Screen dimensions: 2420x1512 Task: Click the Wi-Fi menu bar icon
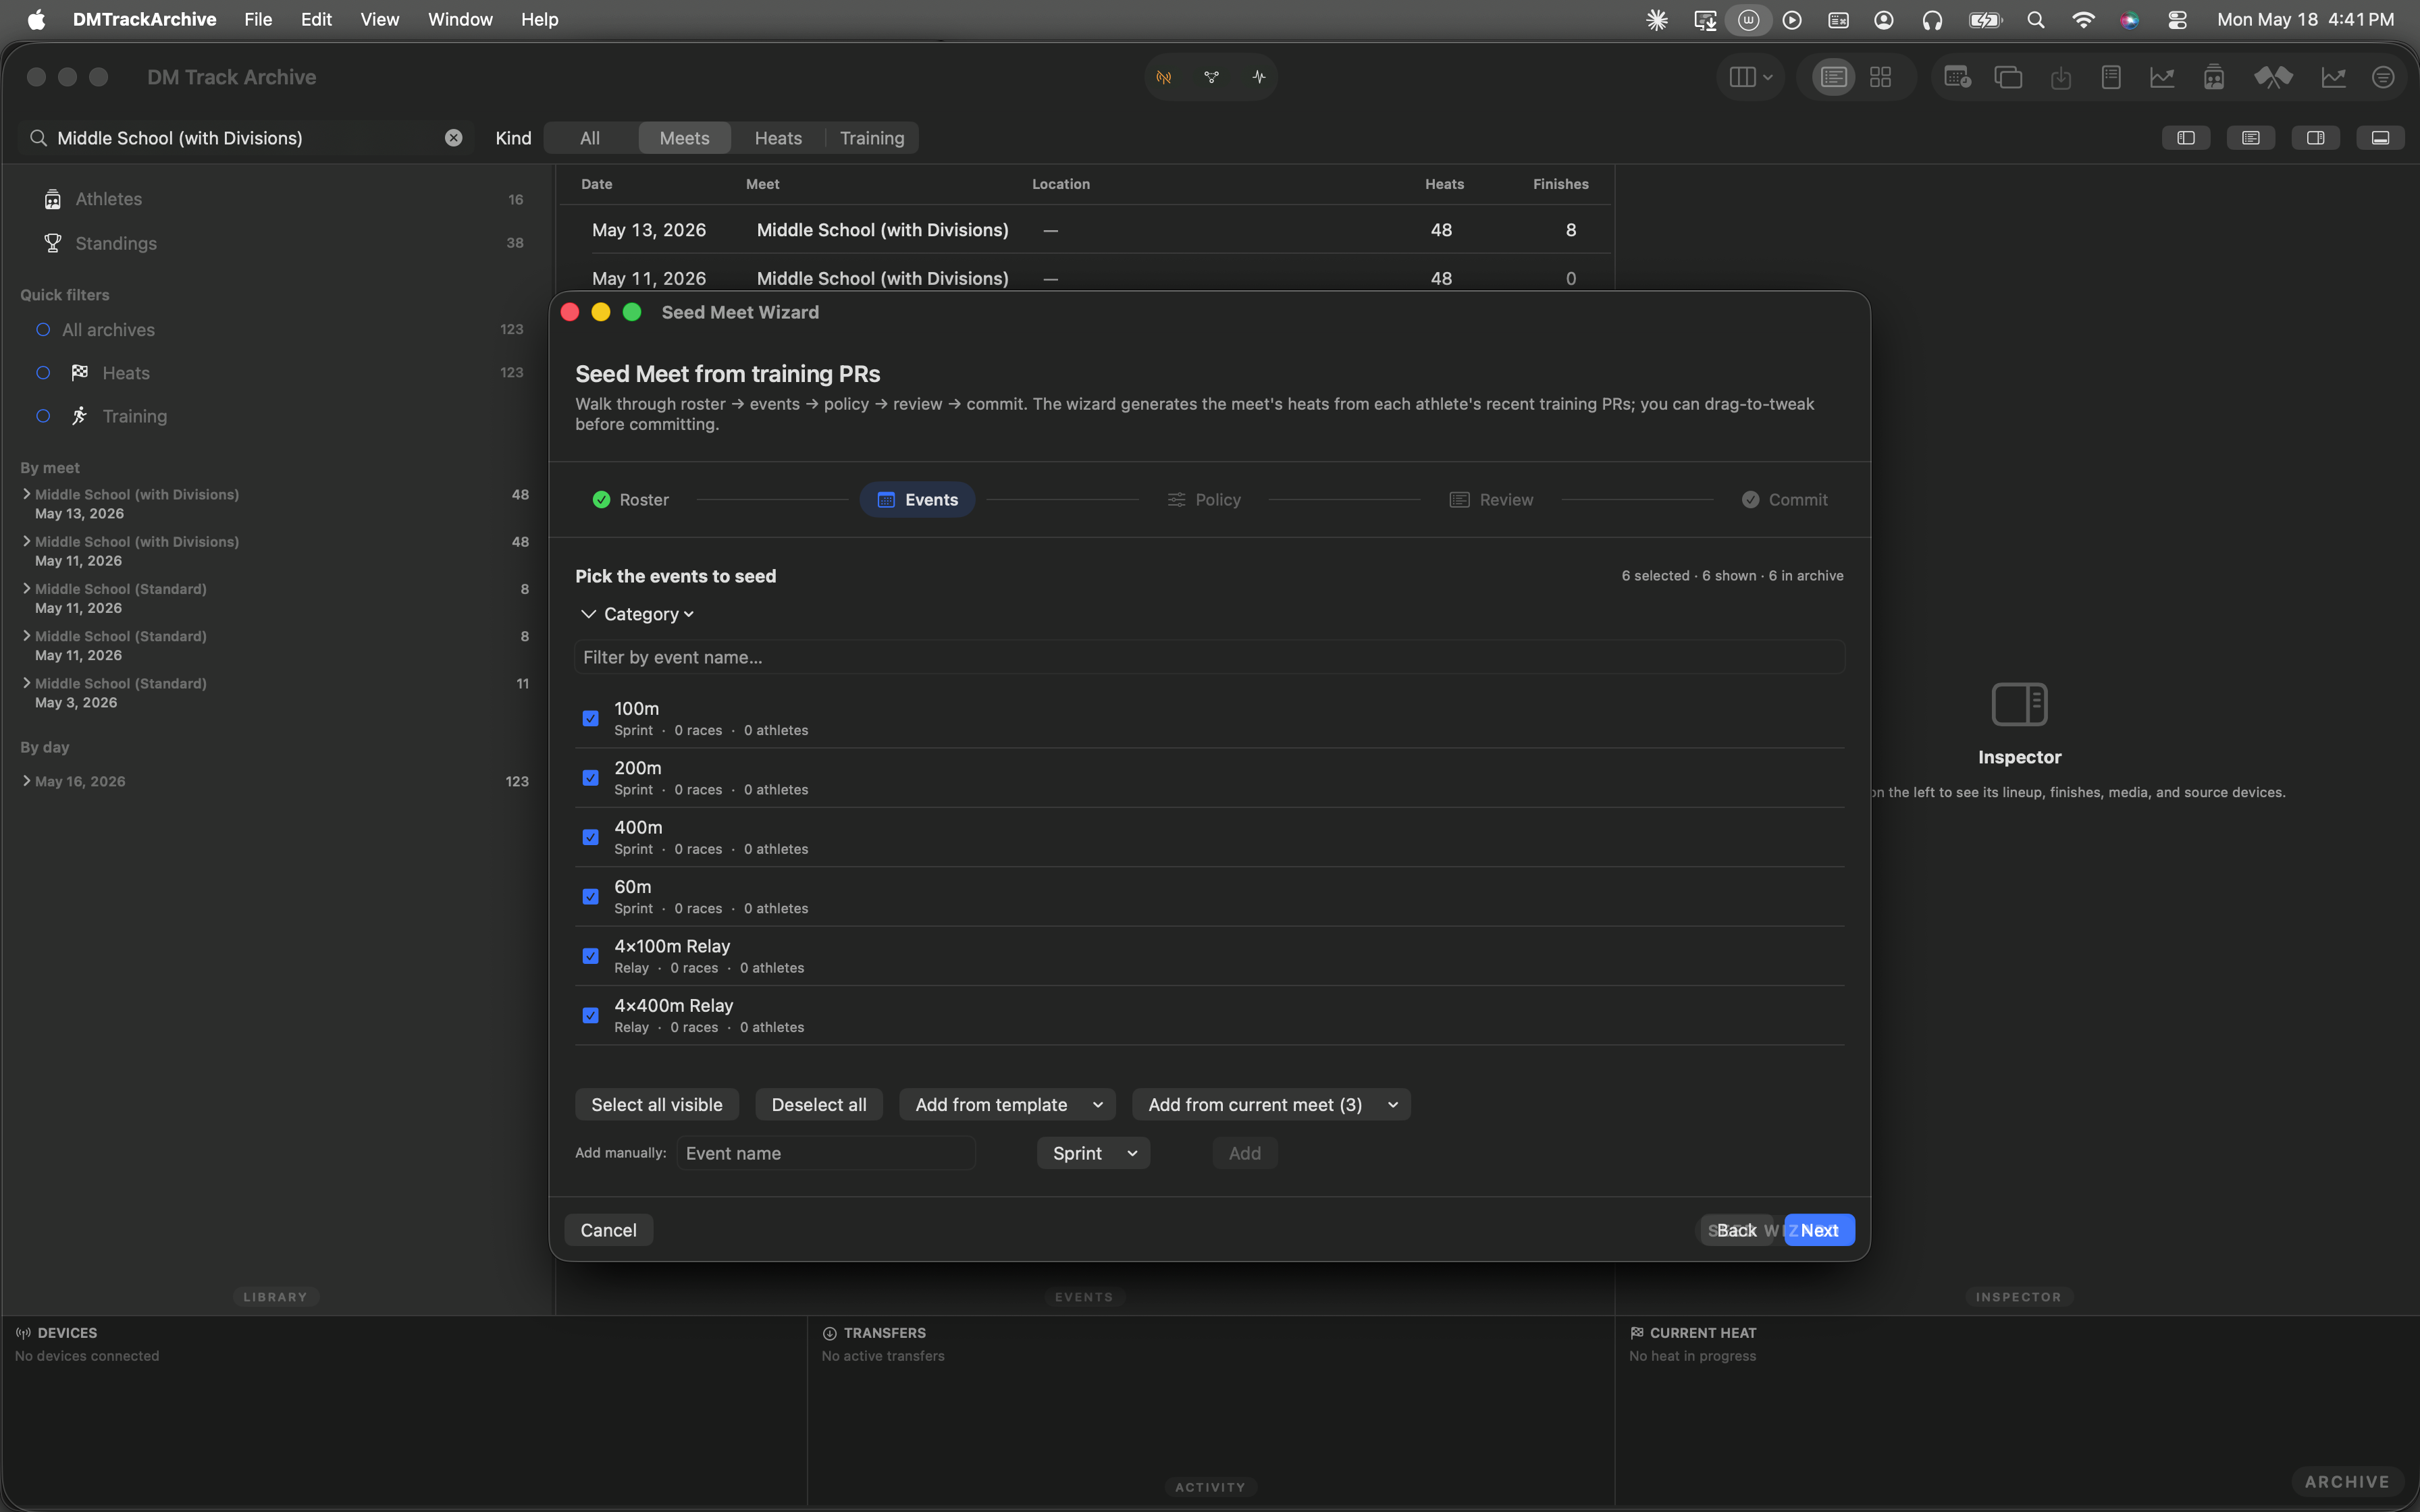click(2083, 20)
